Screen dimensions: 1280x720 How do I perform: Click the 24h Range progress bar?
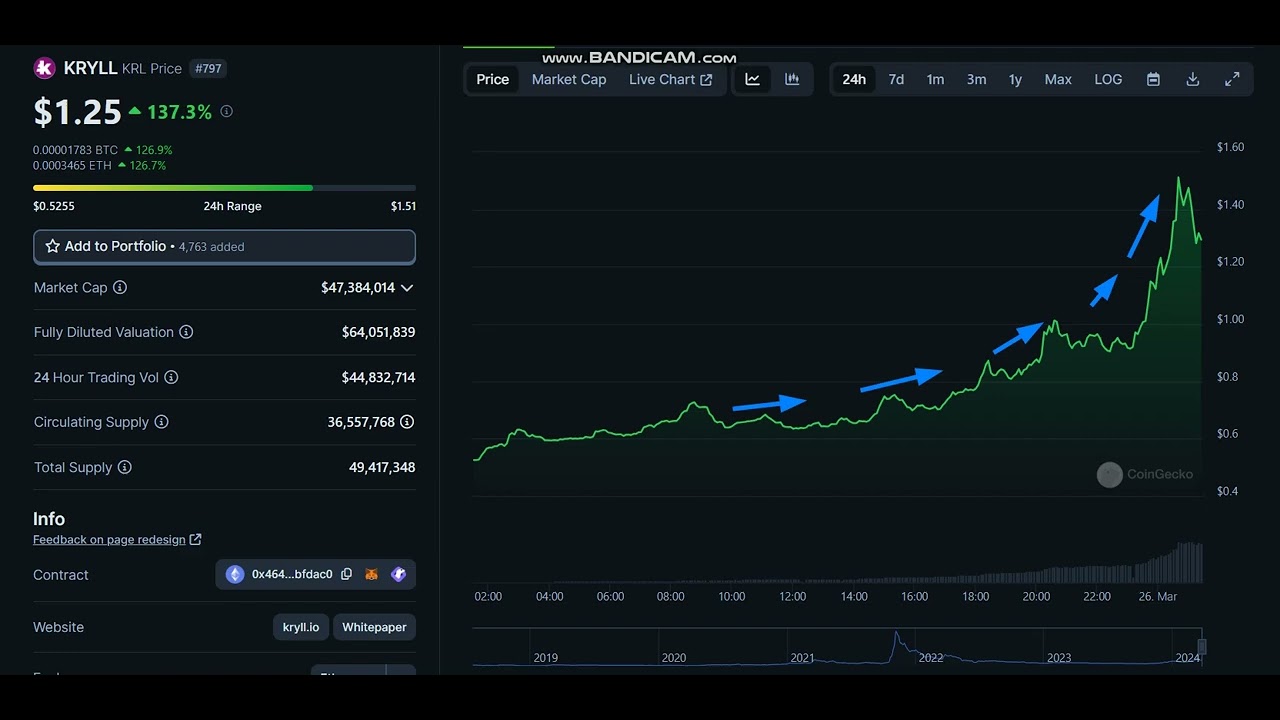tap(224, 188)
